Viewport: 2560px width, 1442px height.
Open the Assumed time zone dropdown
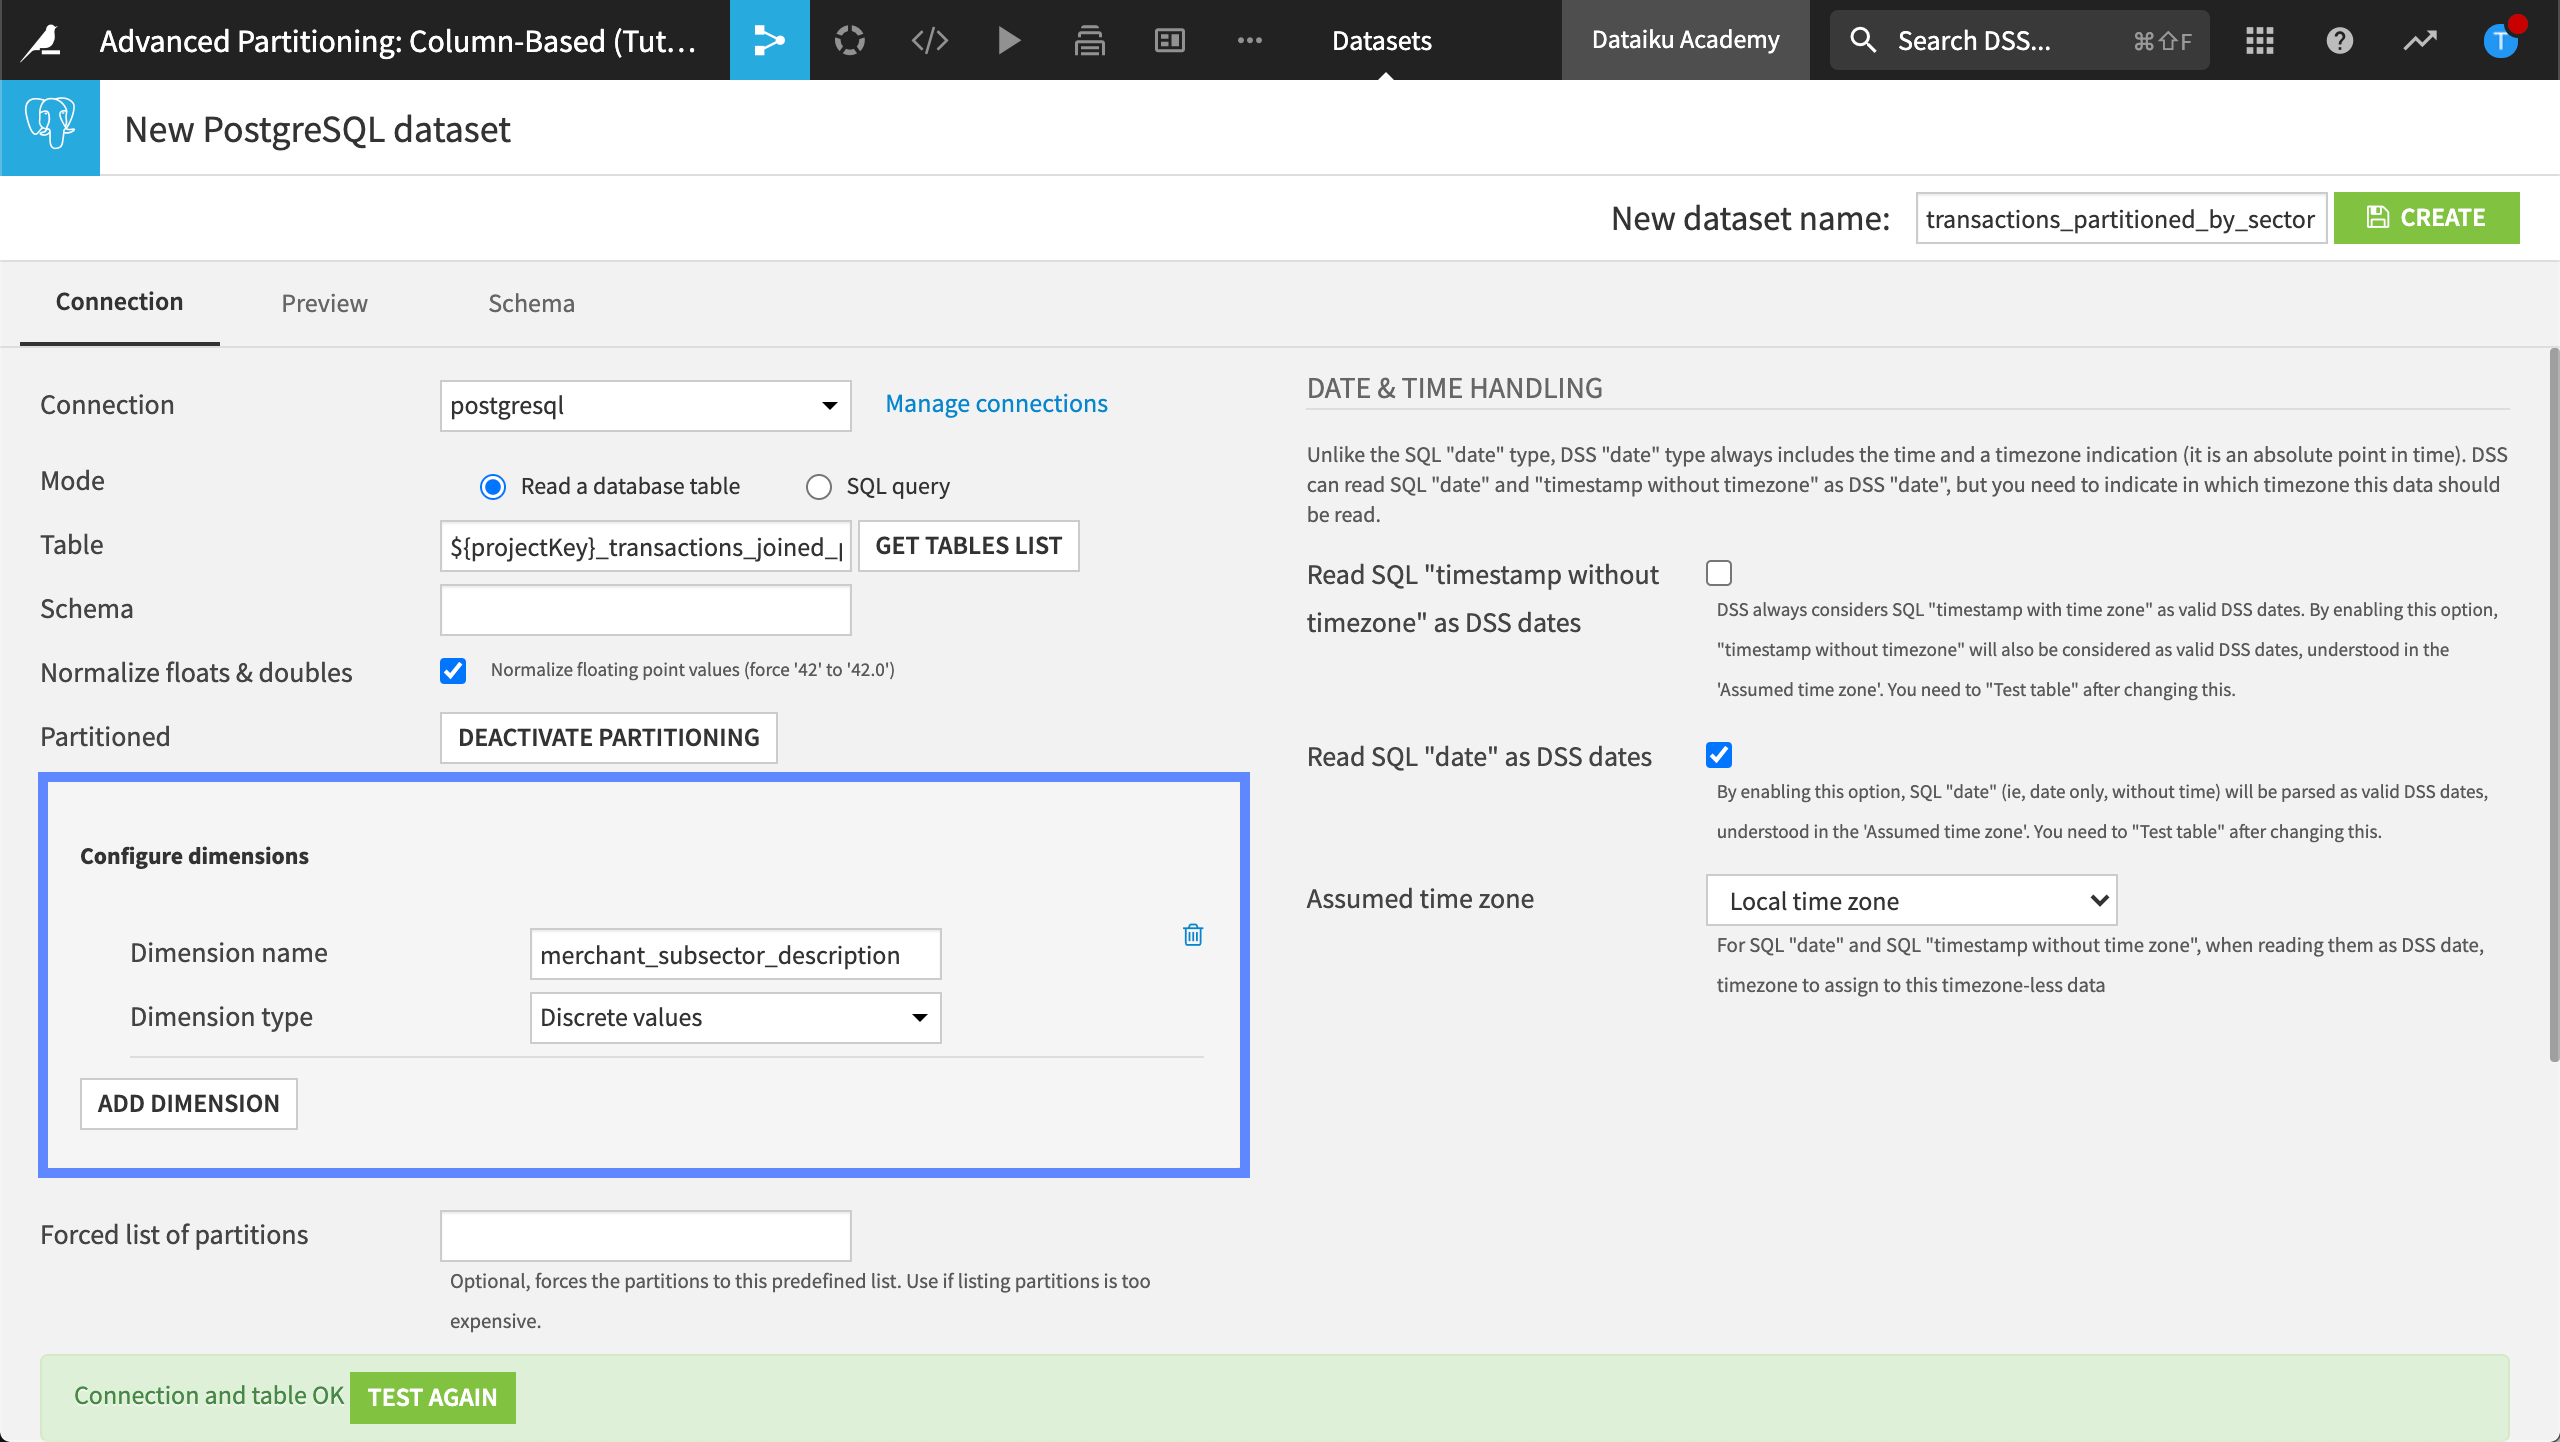(1911, 901)
